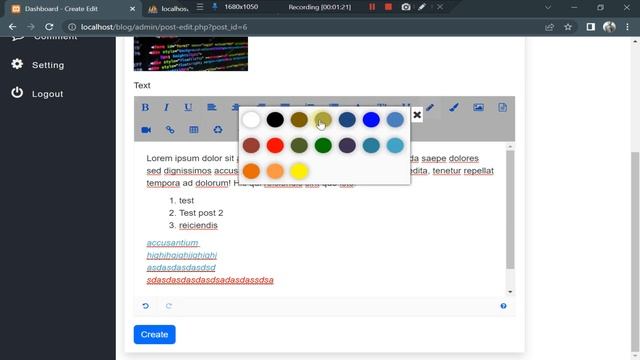
Task: Stop the screen recording
Action: 388,7
